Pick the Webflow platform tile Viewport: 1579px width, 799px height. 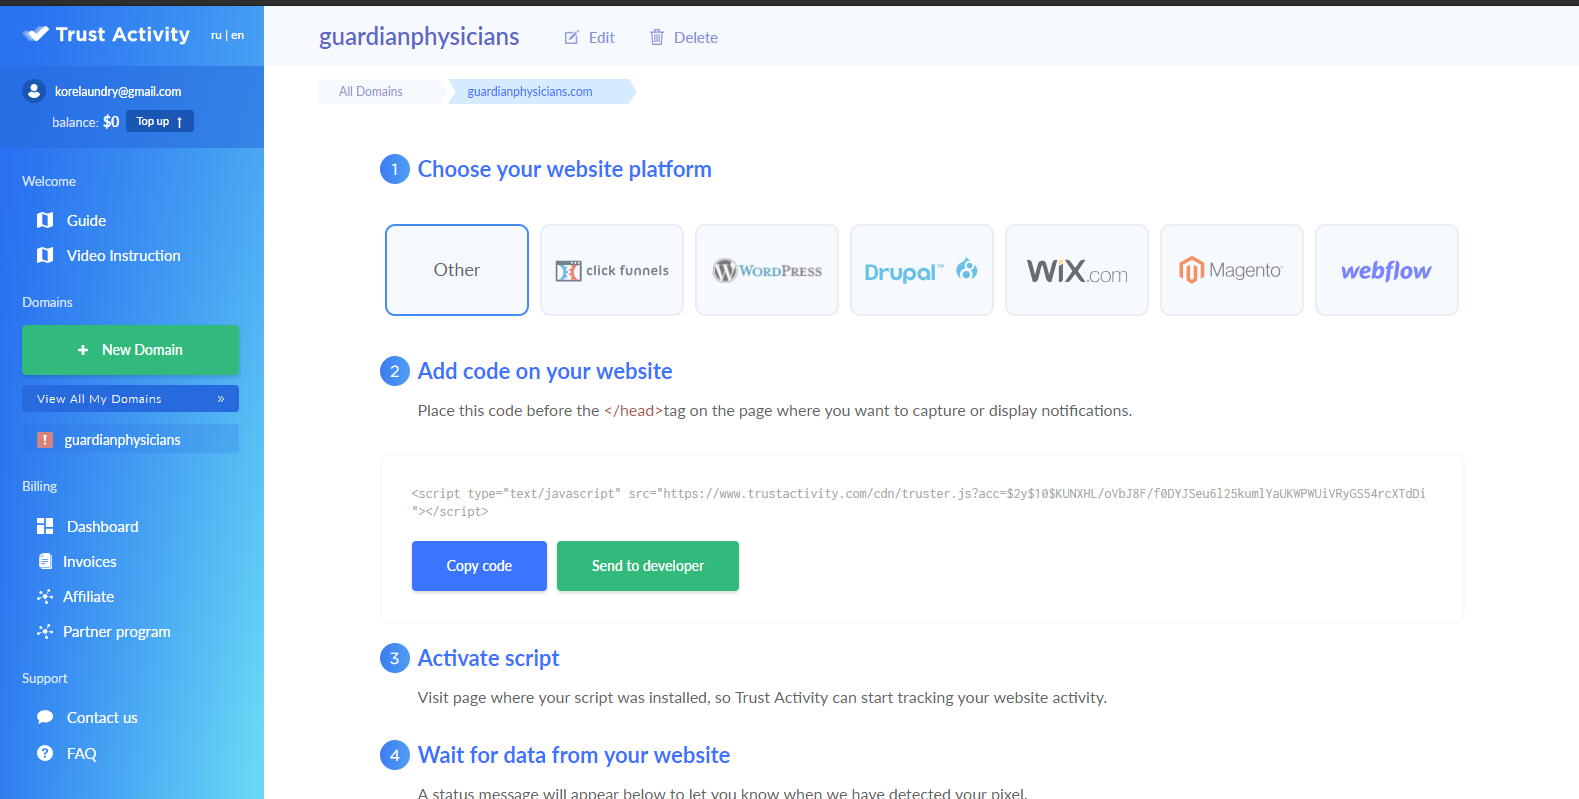point(1386,270)
